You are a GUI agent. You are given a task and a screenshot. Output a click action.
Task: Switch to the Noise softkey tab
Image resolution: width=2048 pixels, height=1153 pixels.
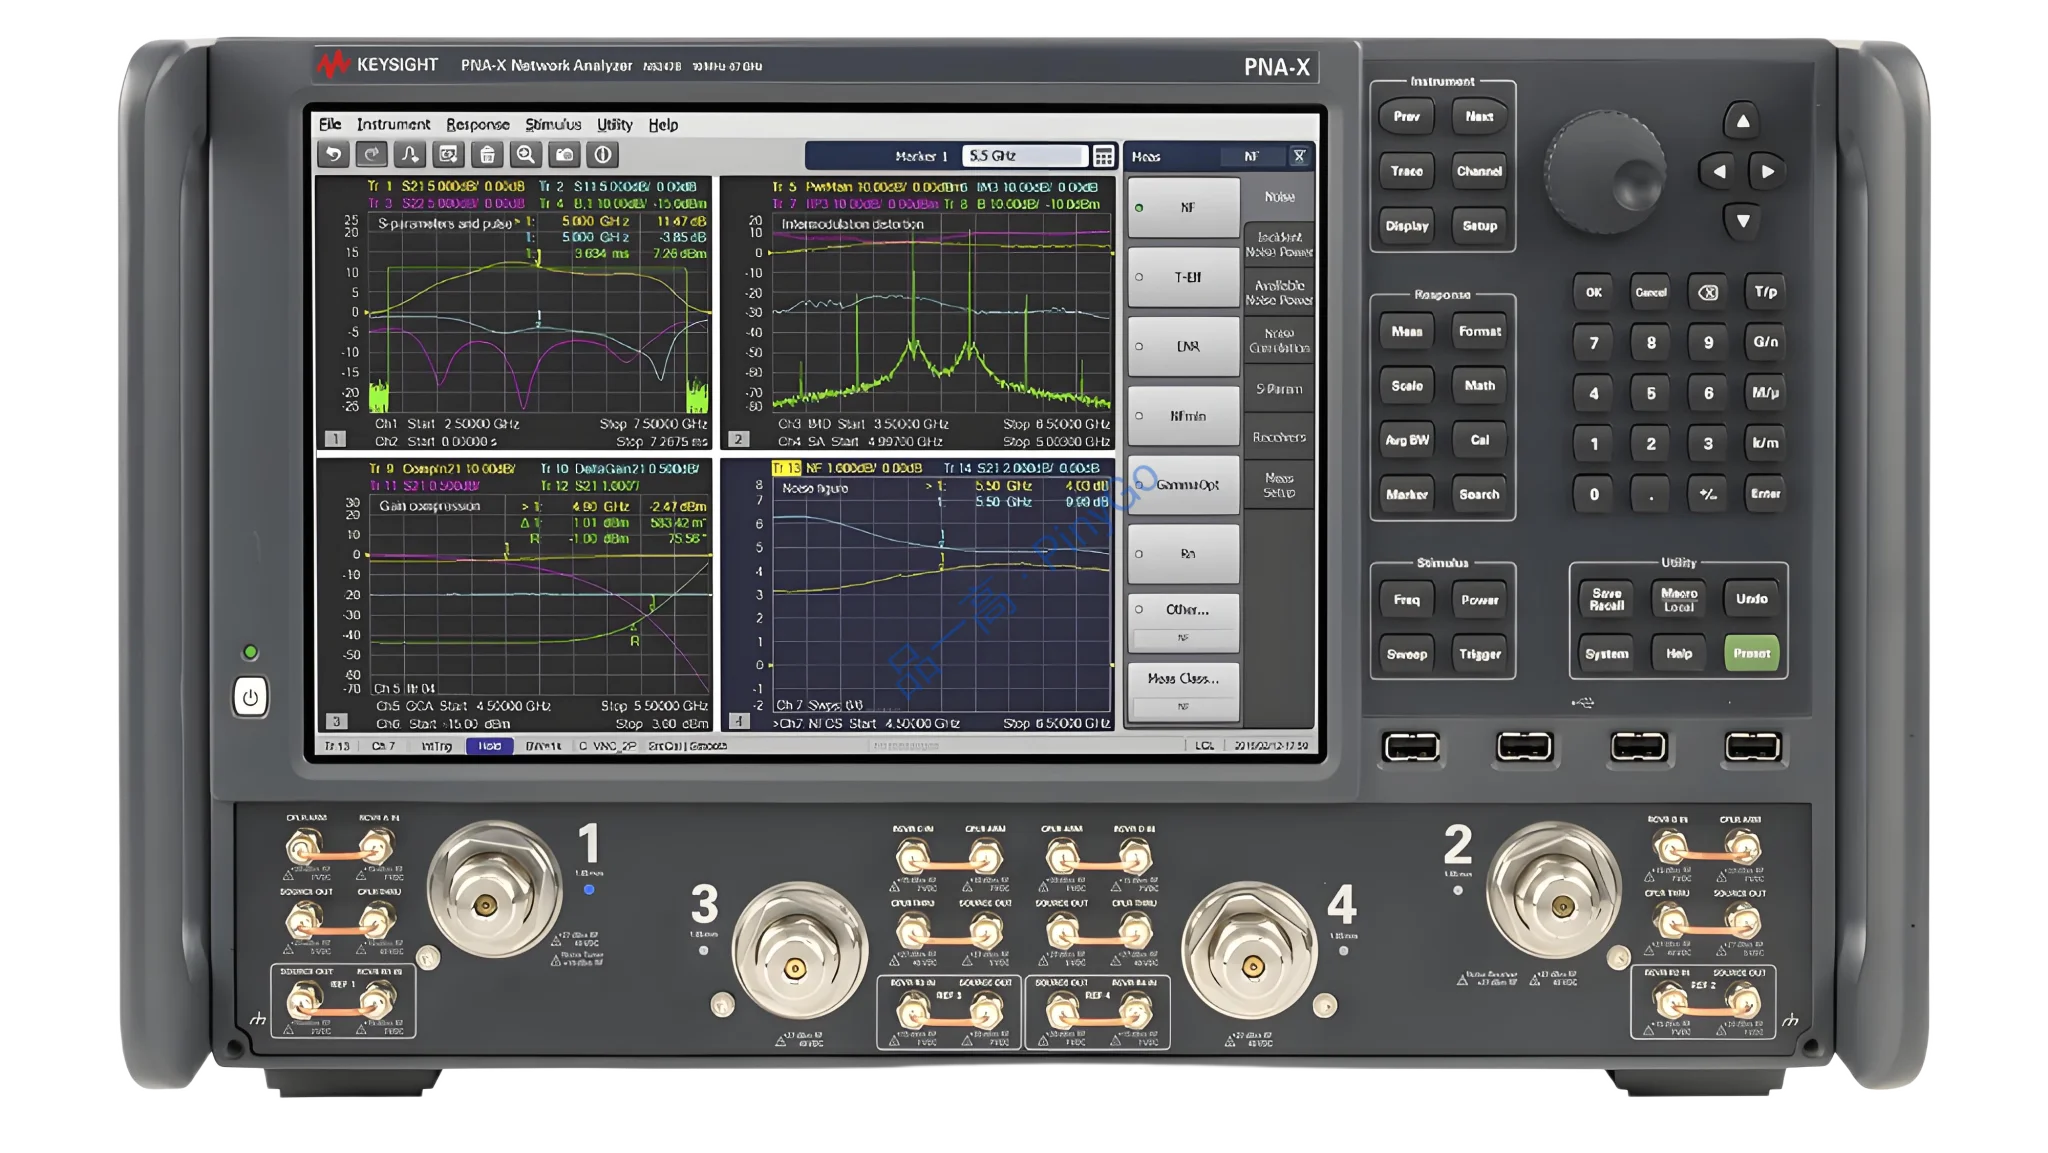(x=1279, y=197)
